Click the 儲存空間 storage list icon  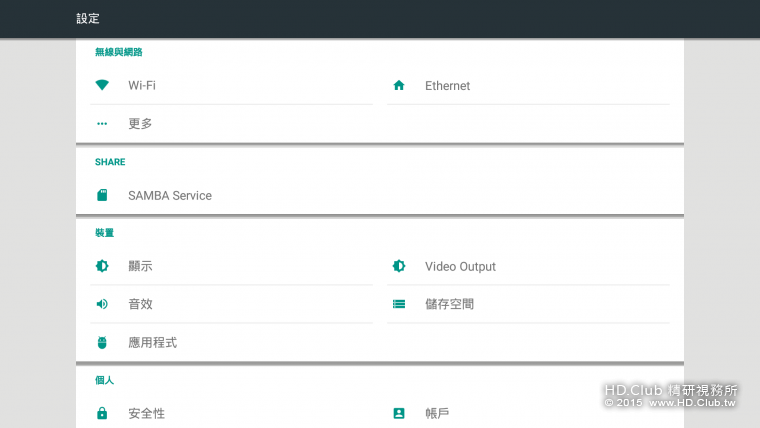click(399, 304)
